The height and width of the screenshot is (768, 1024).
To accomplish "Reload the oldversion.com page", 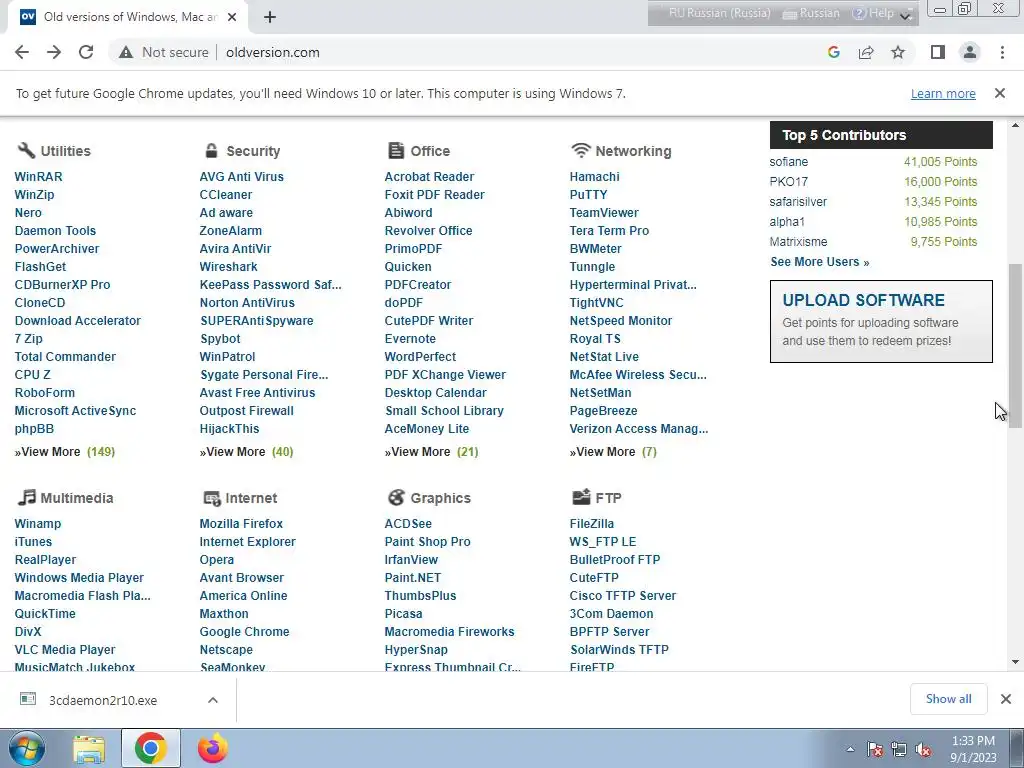I will (86, 52).
